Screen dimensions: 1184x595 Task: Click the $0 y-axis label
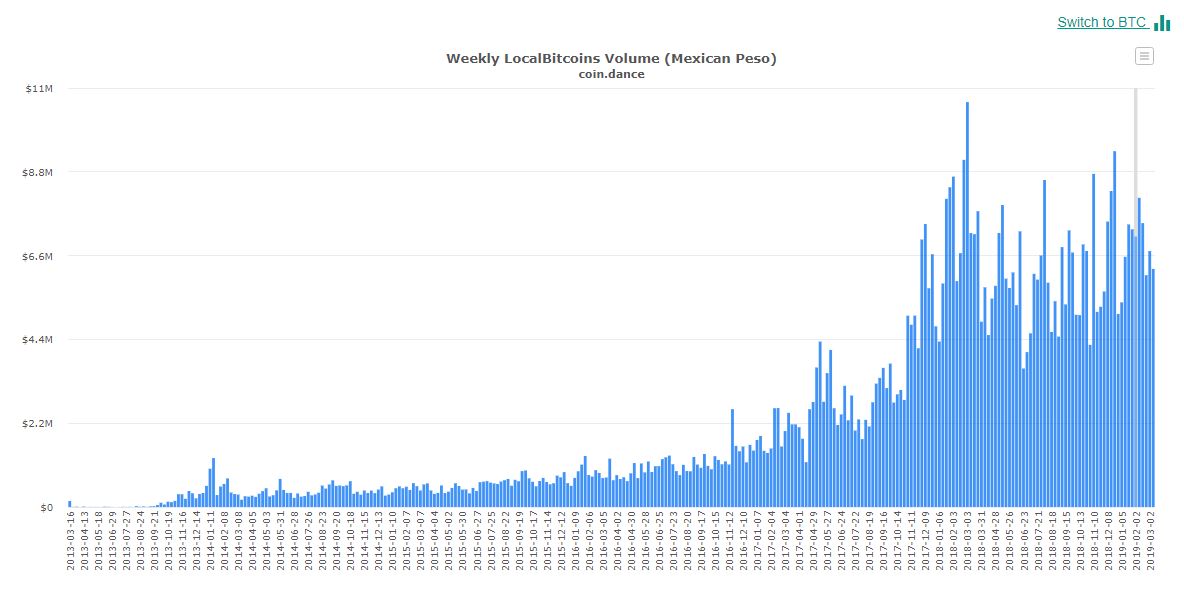46,508
